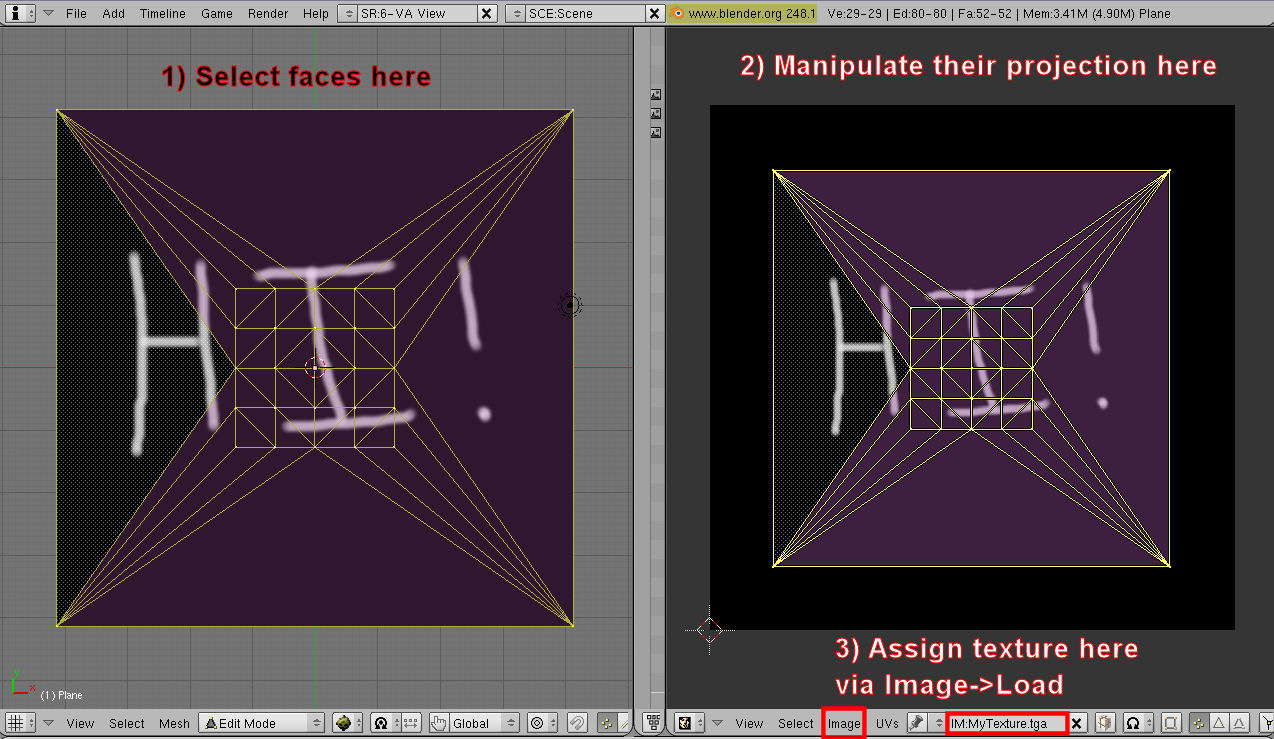The image size is (1274, 739).
Task: Click the UV editor window type icon
Action: coord(685,723)
